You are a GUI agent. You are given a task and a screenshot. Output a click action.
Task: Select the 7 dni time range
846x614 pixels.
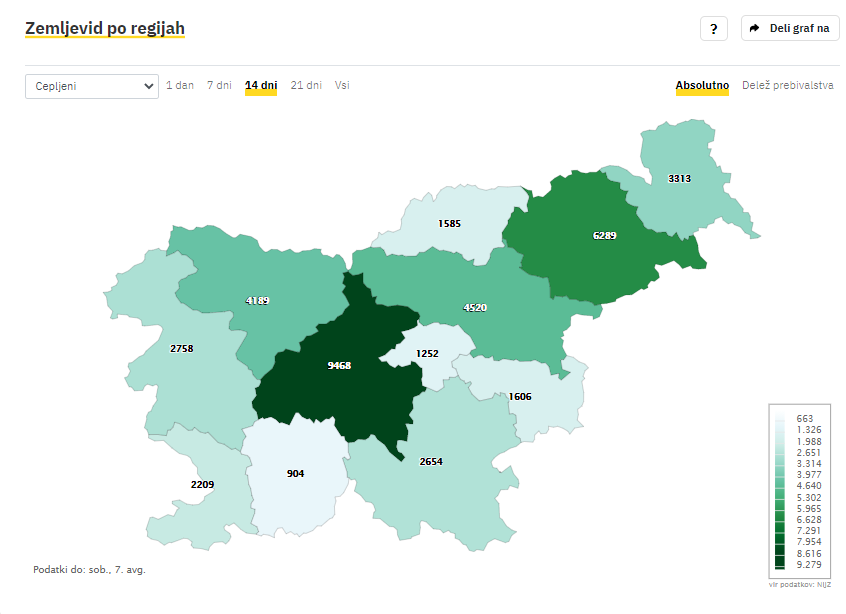(x=219, y=85)
